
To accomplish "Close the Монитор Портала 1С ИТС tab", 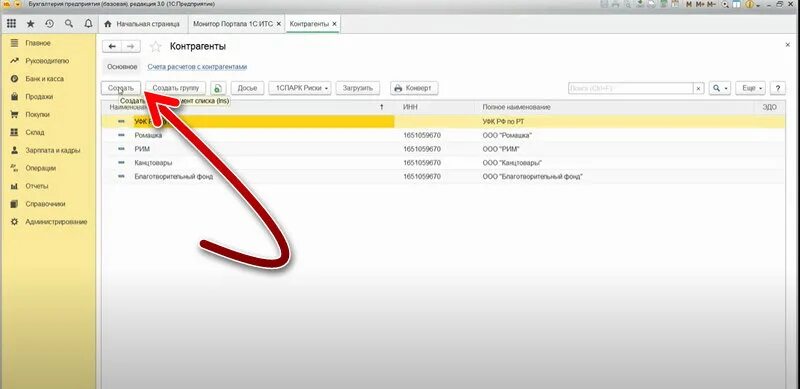I will pyautogui.click(x=278, y=24).
